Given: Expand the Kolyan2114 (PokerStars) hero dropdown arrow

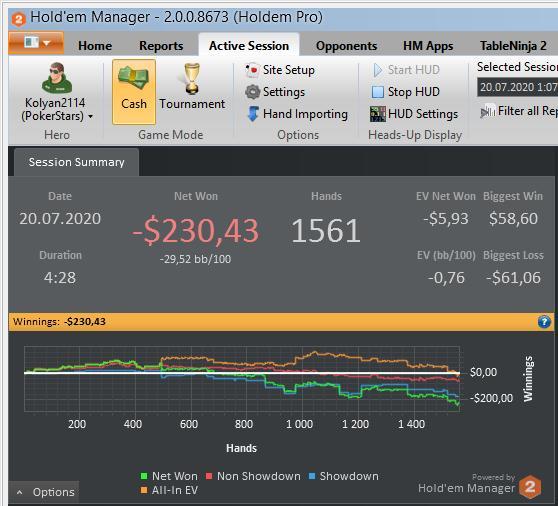Looking at the screenshot, I should pos(90,116).
